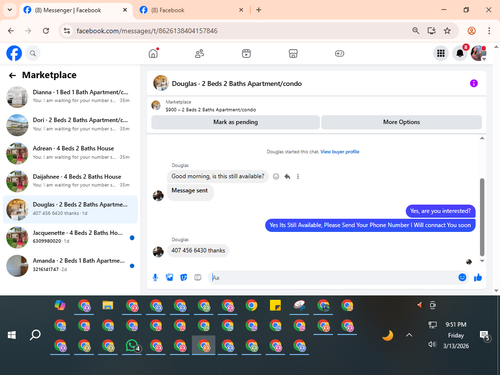
Task: Open the tab search dropdown arrow
Action: point(10,10)
